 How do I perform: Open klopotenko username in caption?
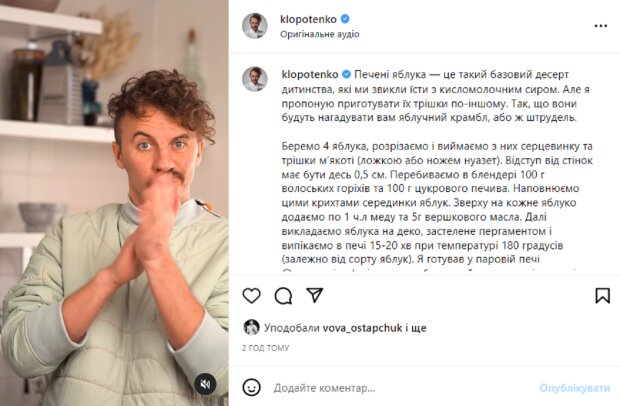[310, 74]
